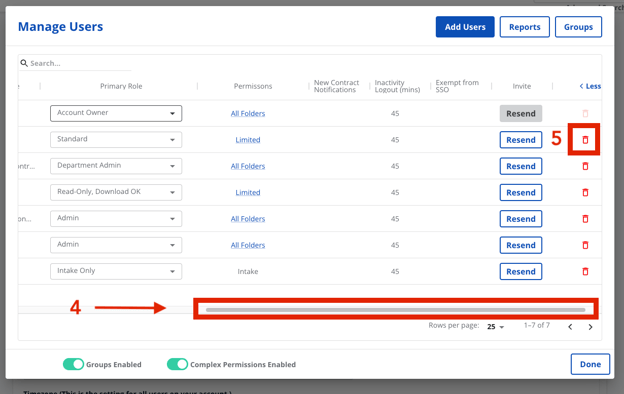Click the horizontal table scrollbar

click(x=396, y=310)
